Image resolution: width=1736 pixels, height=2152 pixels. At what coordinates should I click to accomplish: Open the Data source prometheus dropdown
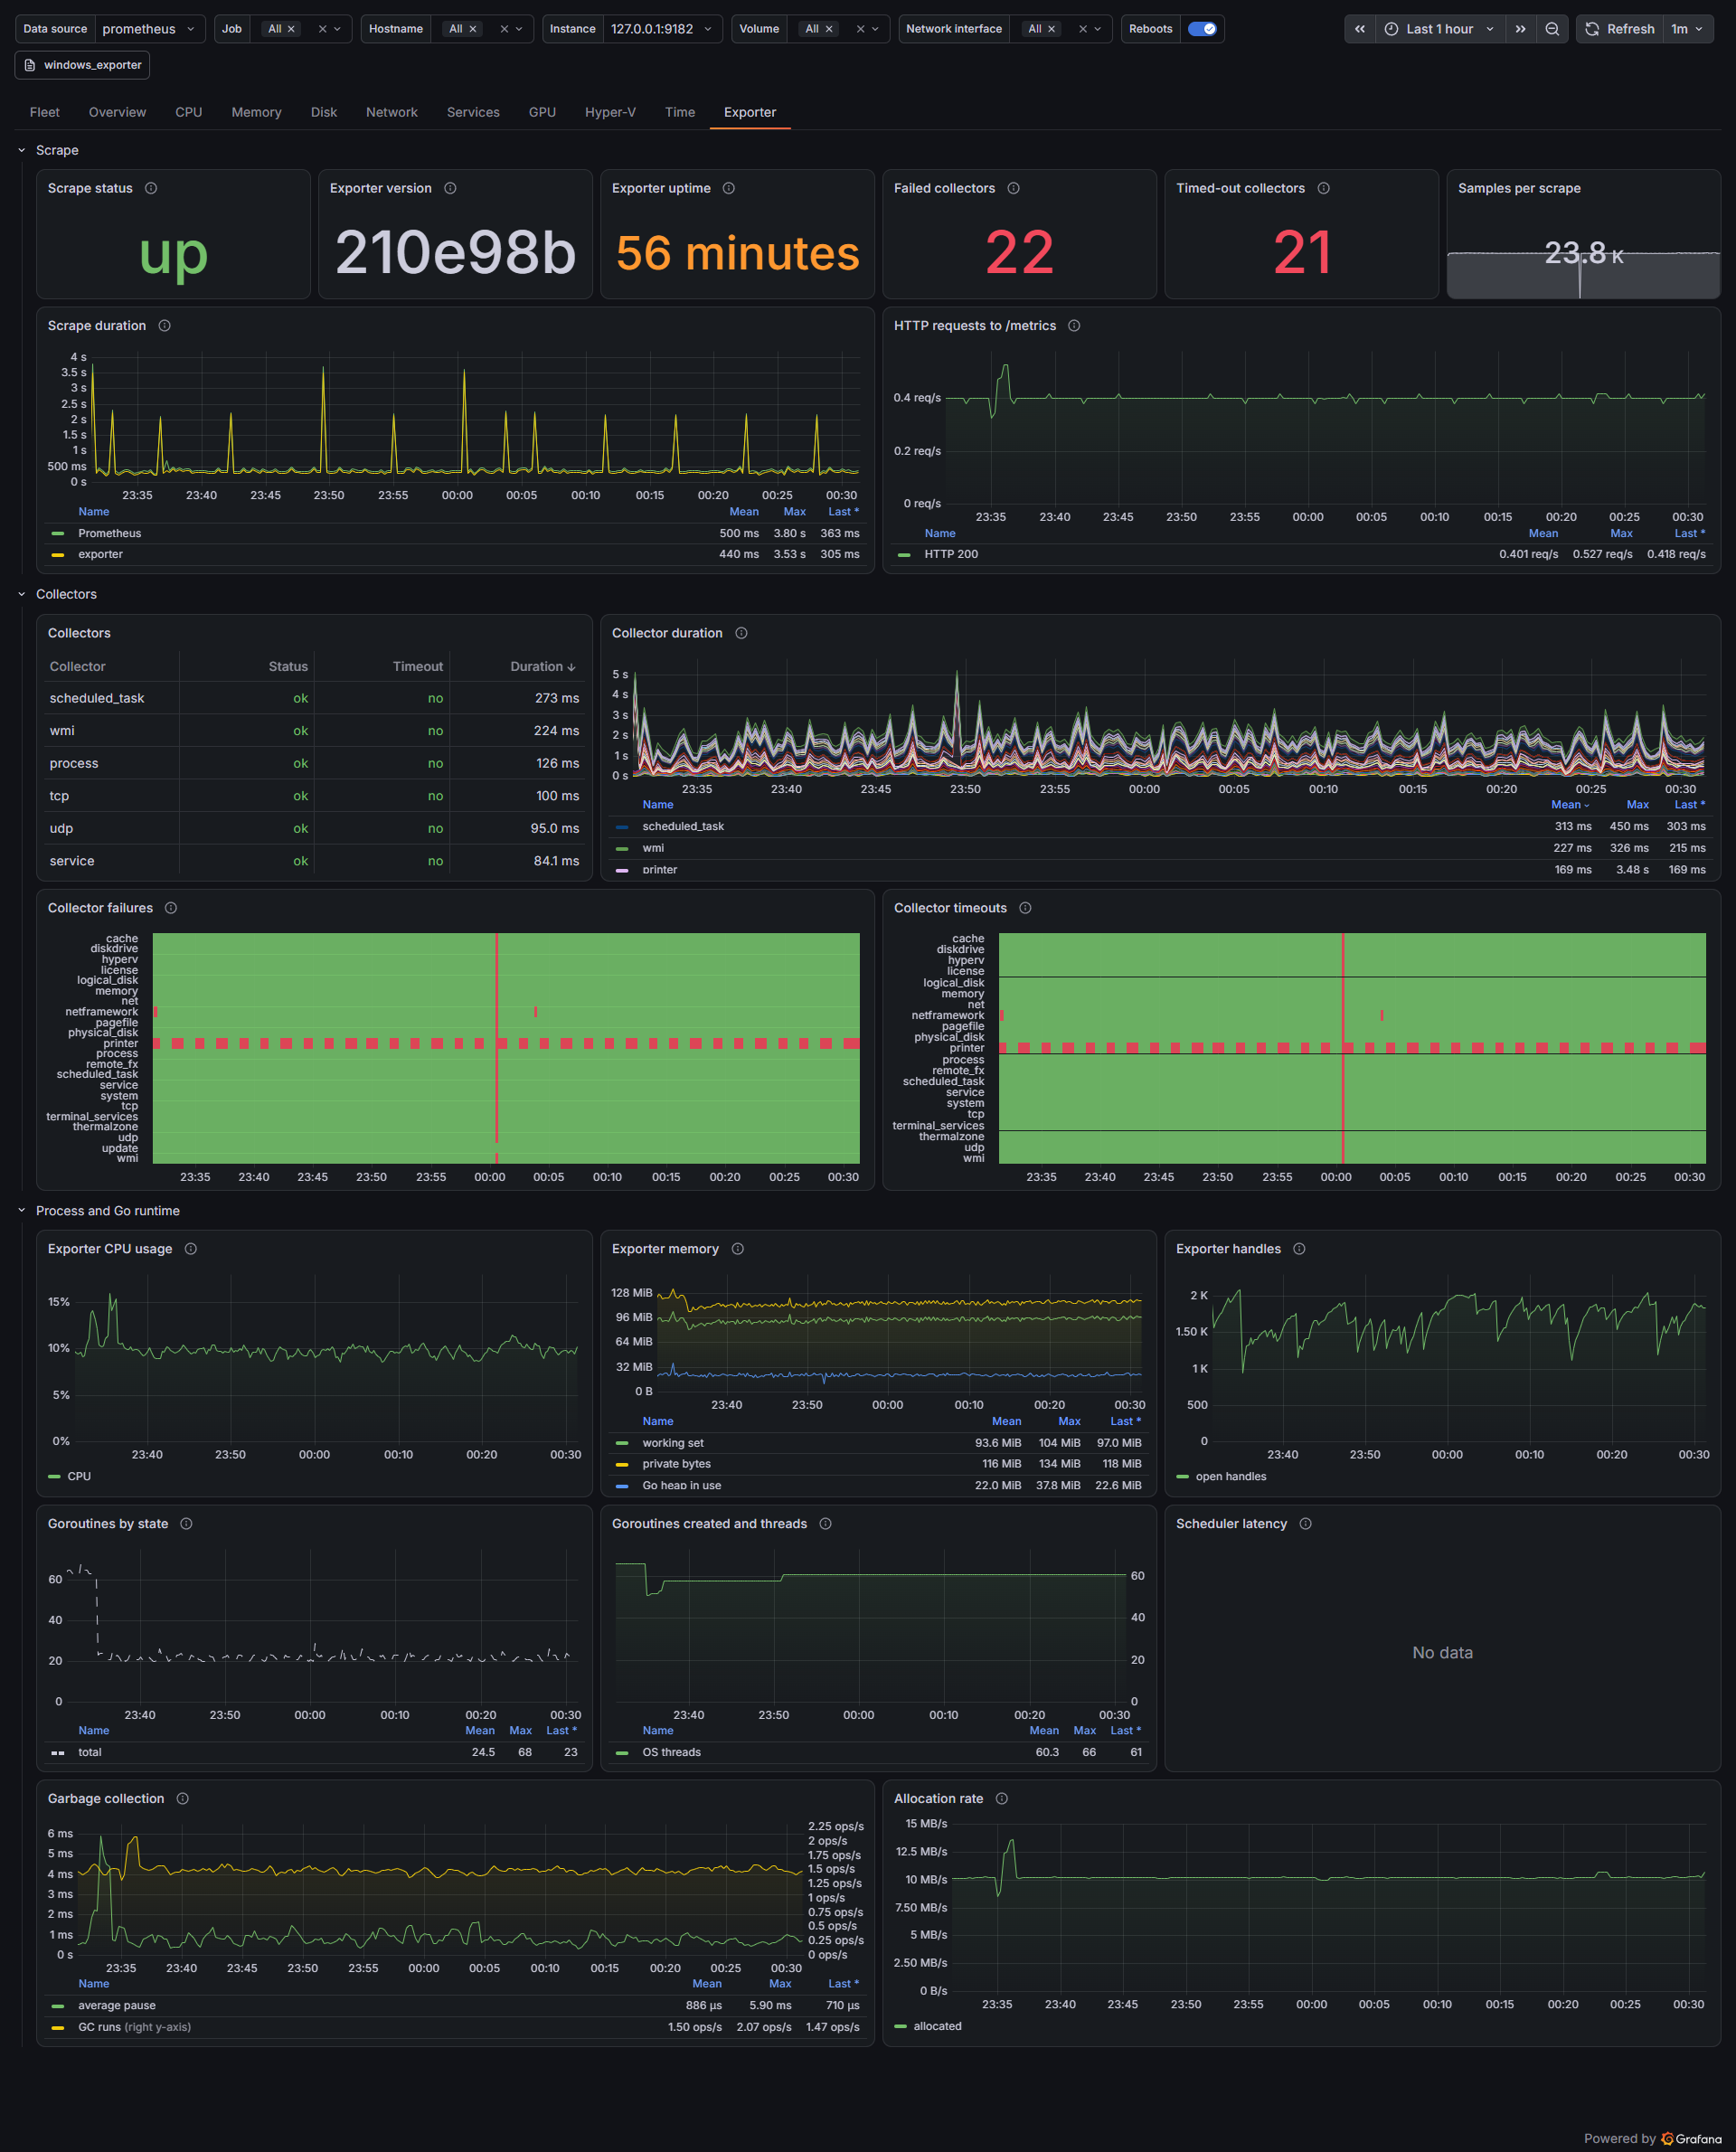point(150,29)
